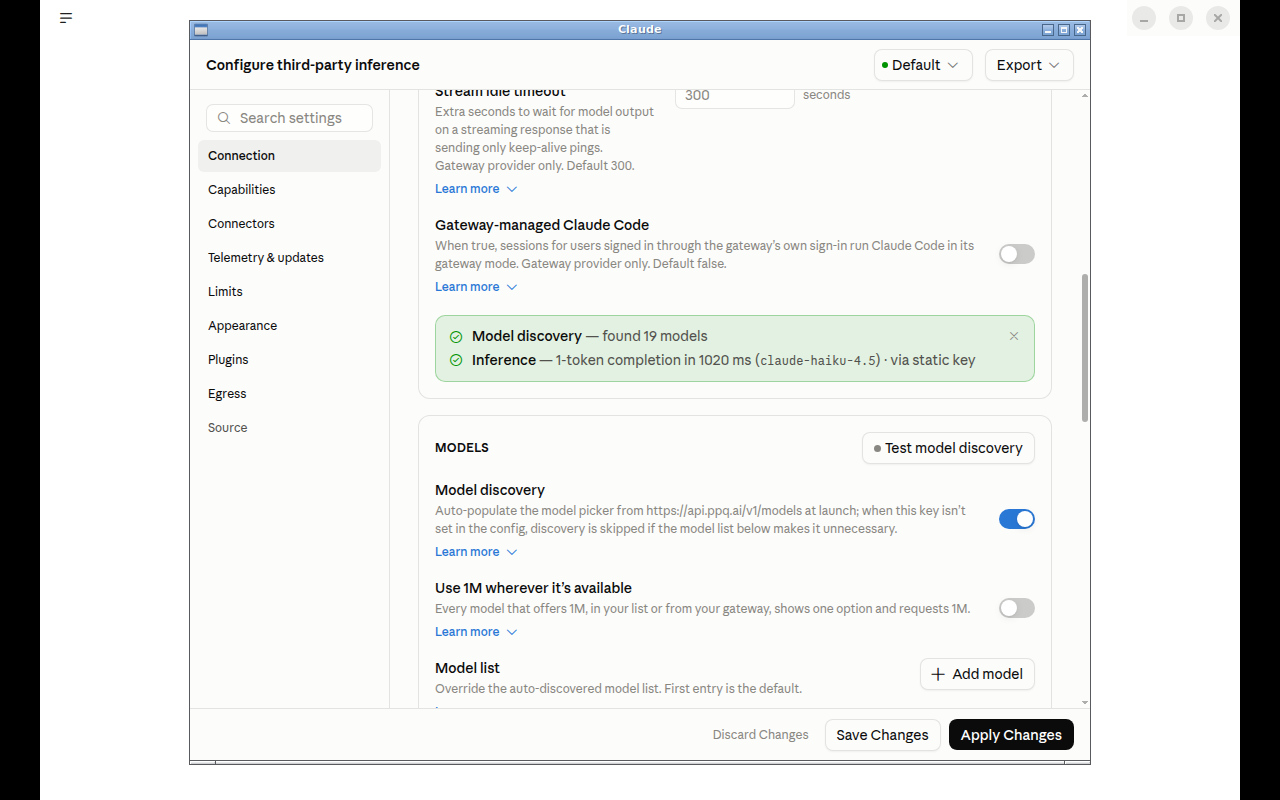Dismiss the Model discovery result banner
The width and height of the screenshot is (1280, 800).
pos(1014,336)
